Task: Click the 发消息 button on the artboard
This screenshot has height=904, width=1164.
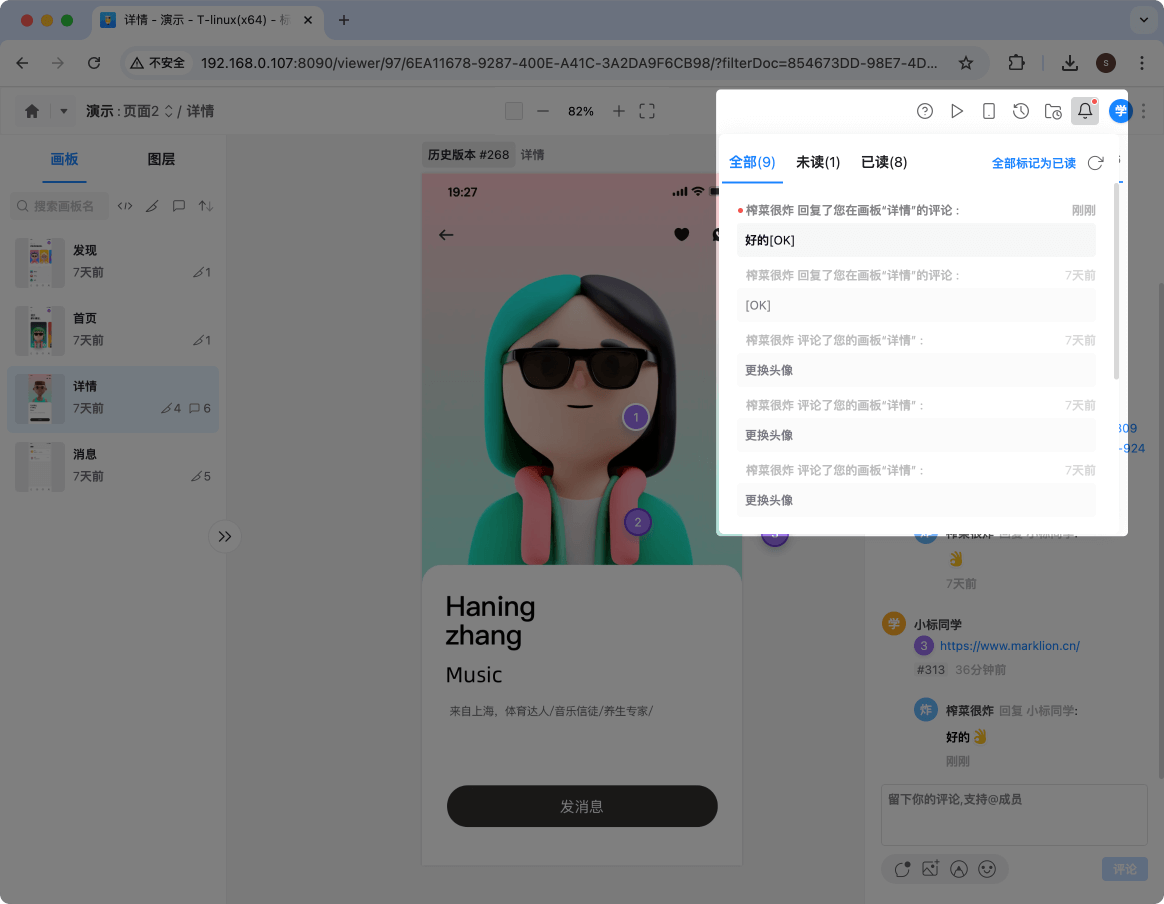Action: point(582,806)
